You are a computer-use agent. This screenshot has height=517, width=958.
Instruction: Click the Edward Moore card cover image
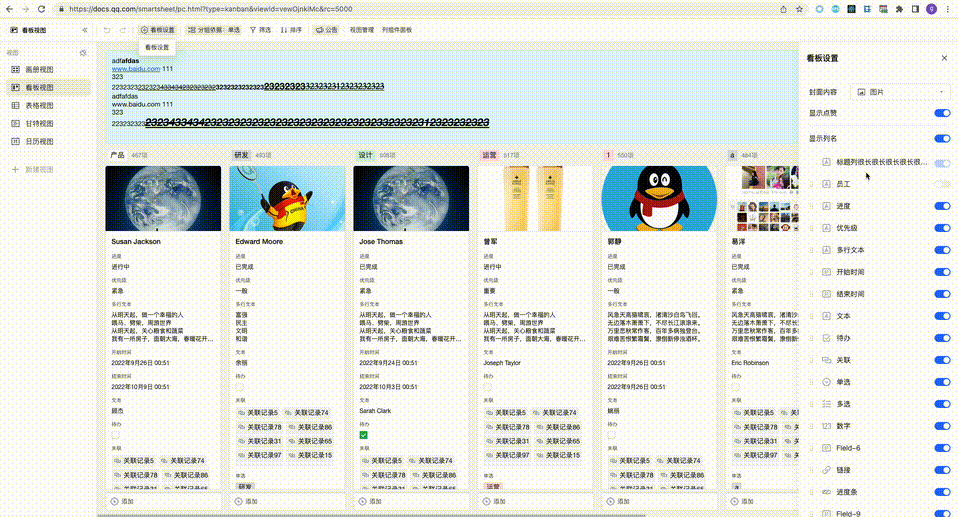[x=287, y=199]
